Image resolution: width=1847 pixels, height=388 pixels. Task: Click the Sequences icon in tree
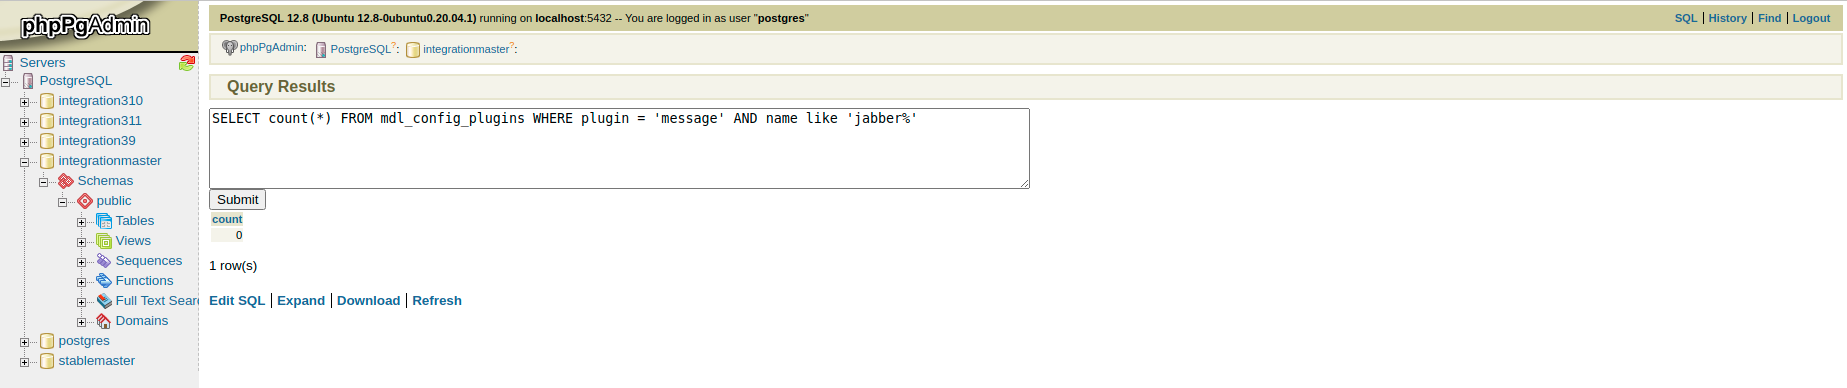click(x=104, y=261)
